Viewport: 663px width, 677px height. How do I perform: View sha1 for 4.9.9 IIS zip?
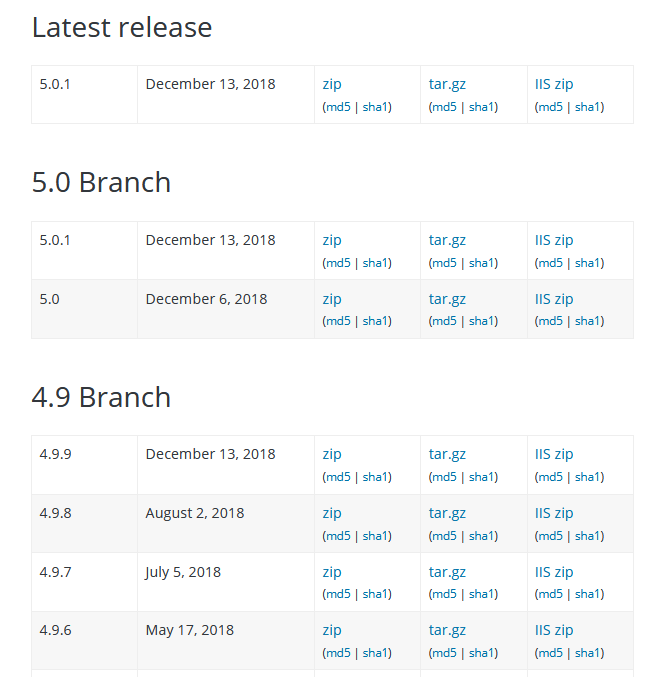[x=587, y=477]
